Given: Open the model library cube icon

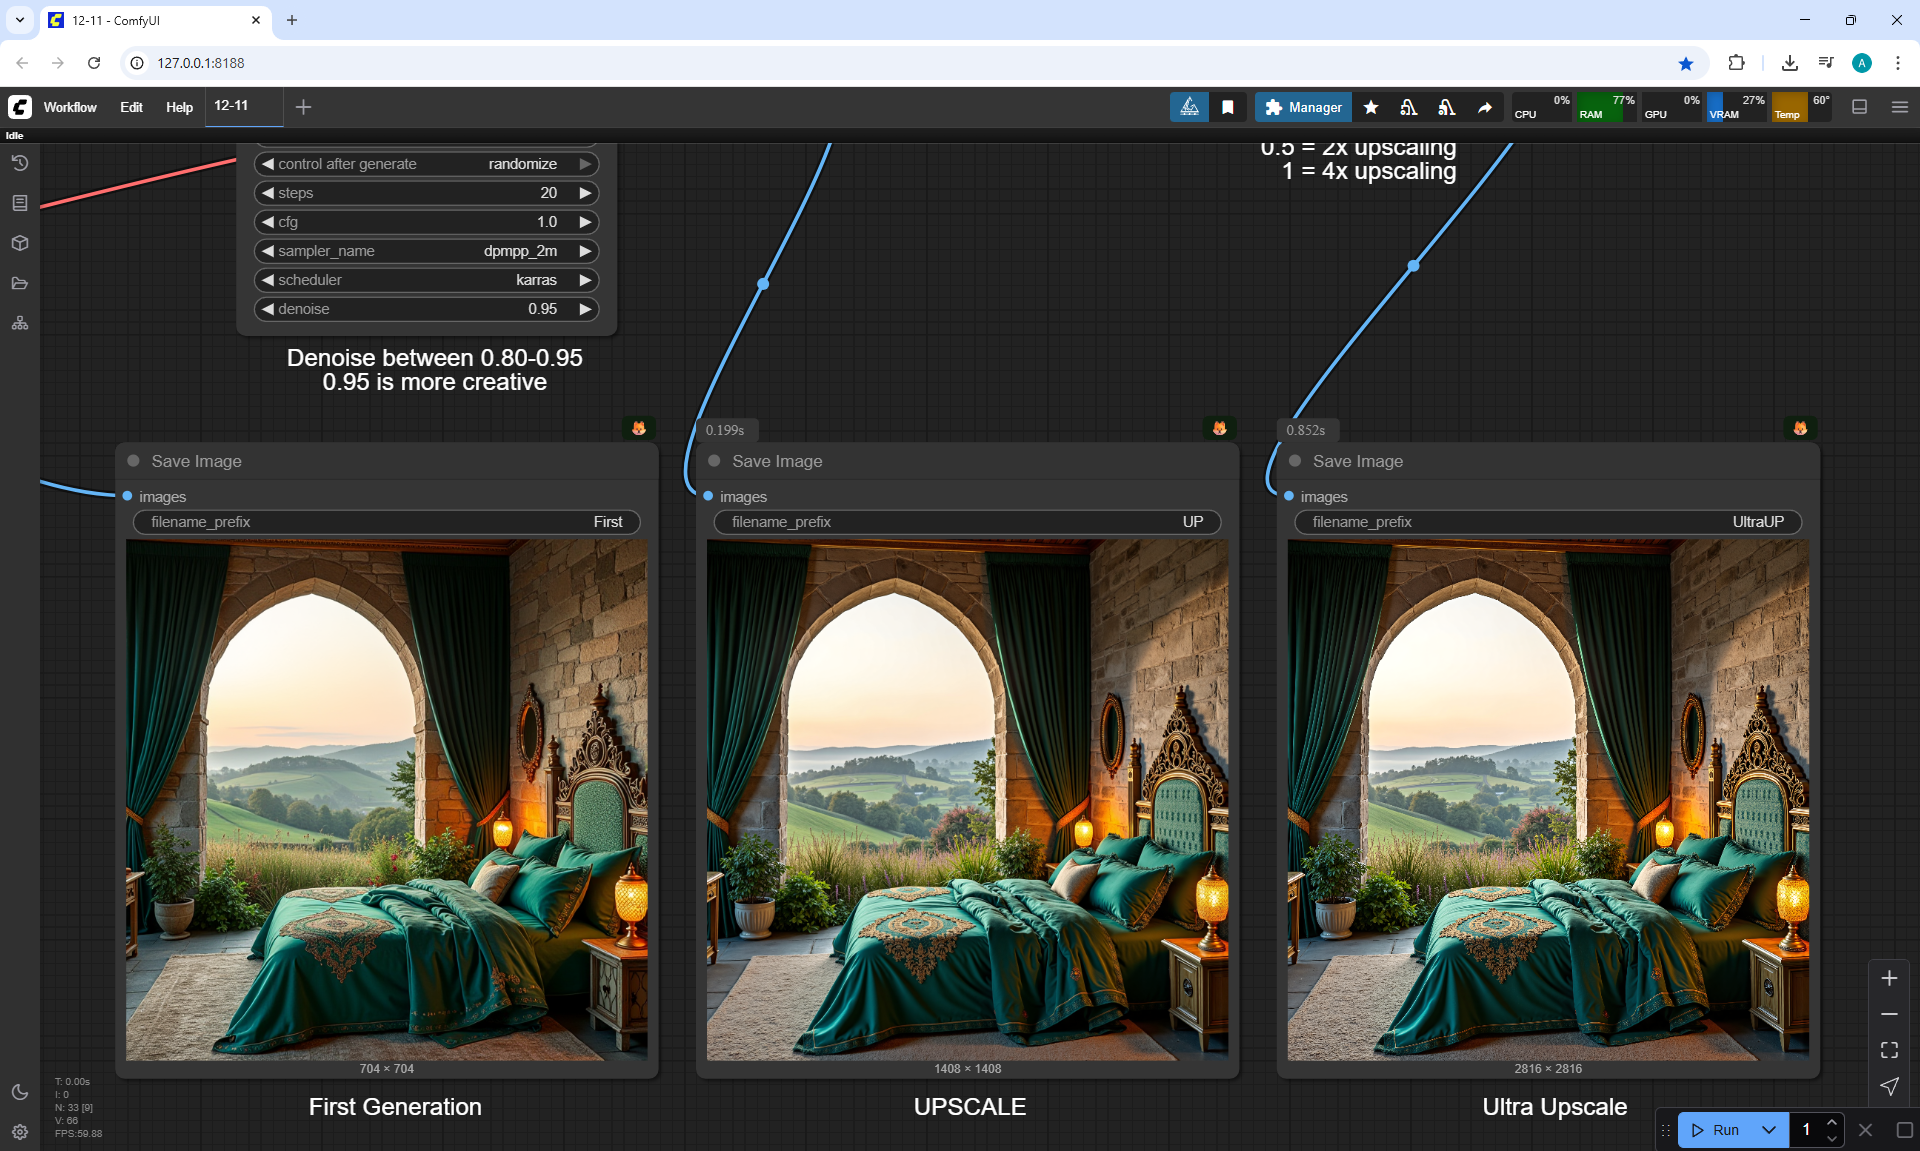Looking at the screenshot, I should [x=20, y=243].
